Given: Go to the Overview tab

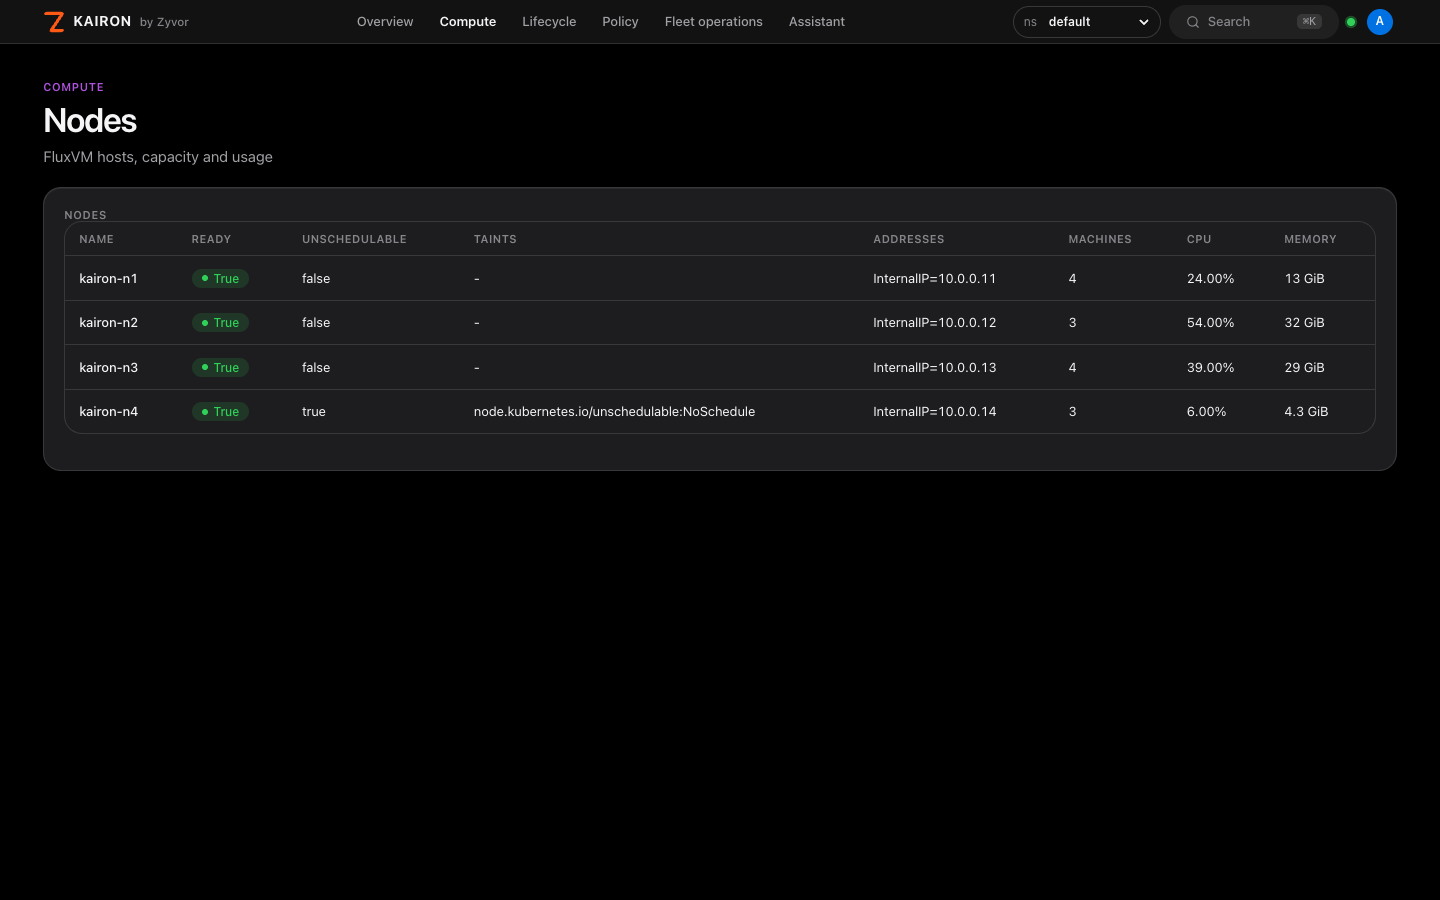Looking at the screenshot, I should click(385, 22).
